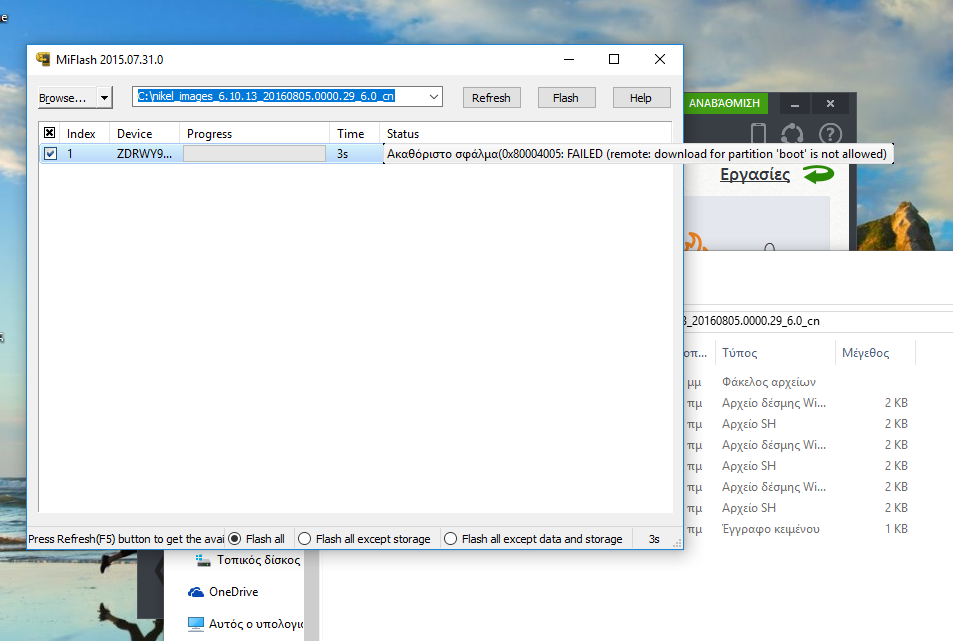This screenshot has width=953, height=641.
Task: Click the progress bar for device 1
Action: click(x=254, y=154)
